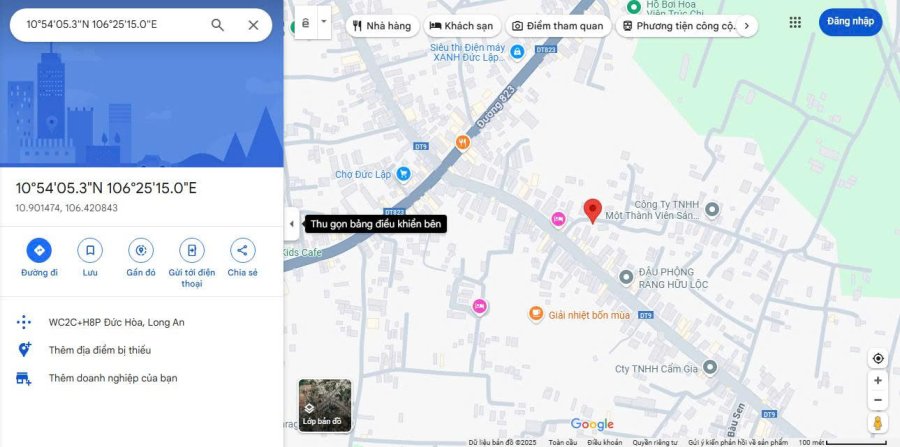Click the Đăng nhập sign-in button

click(x=850, y=22)
